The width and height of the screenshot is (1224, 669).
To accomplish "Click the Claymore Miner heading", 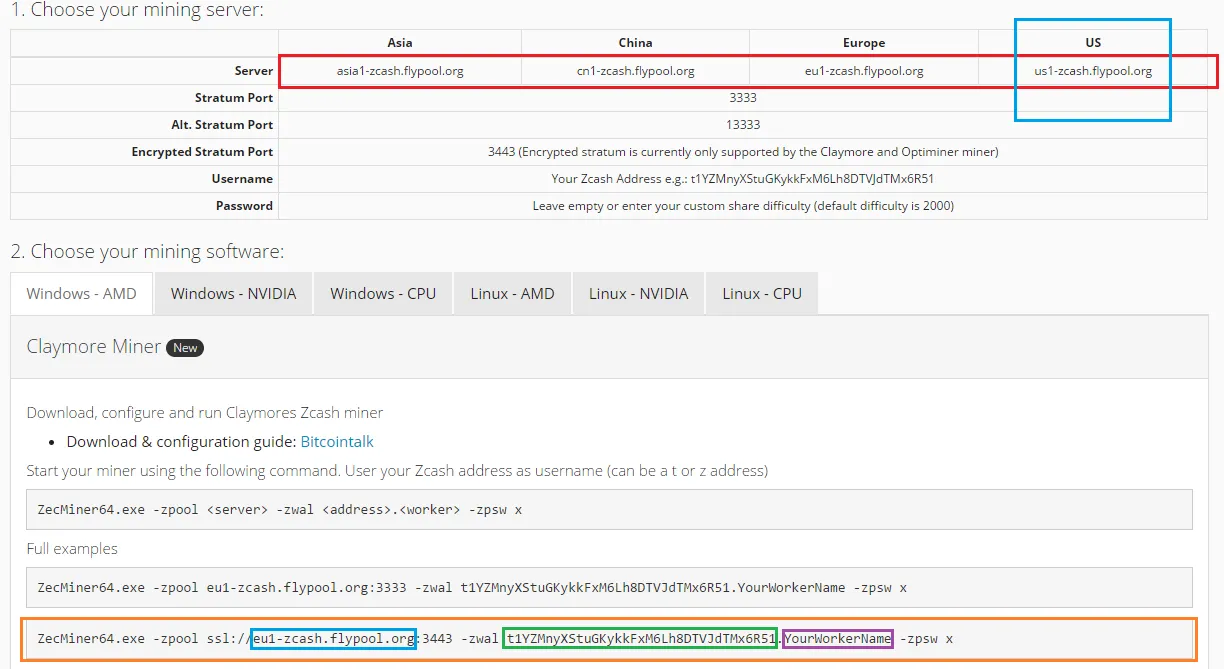I will coord(93,347).
